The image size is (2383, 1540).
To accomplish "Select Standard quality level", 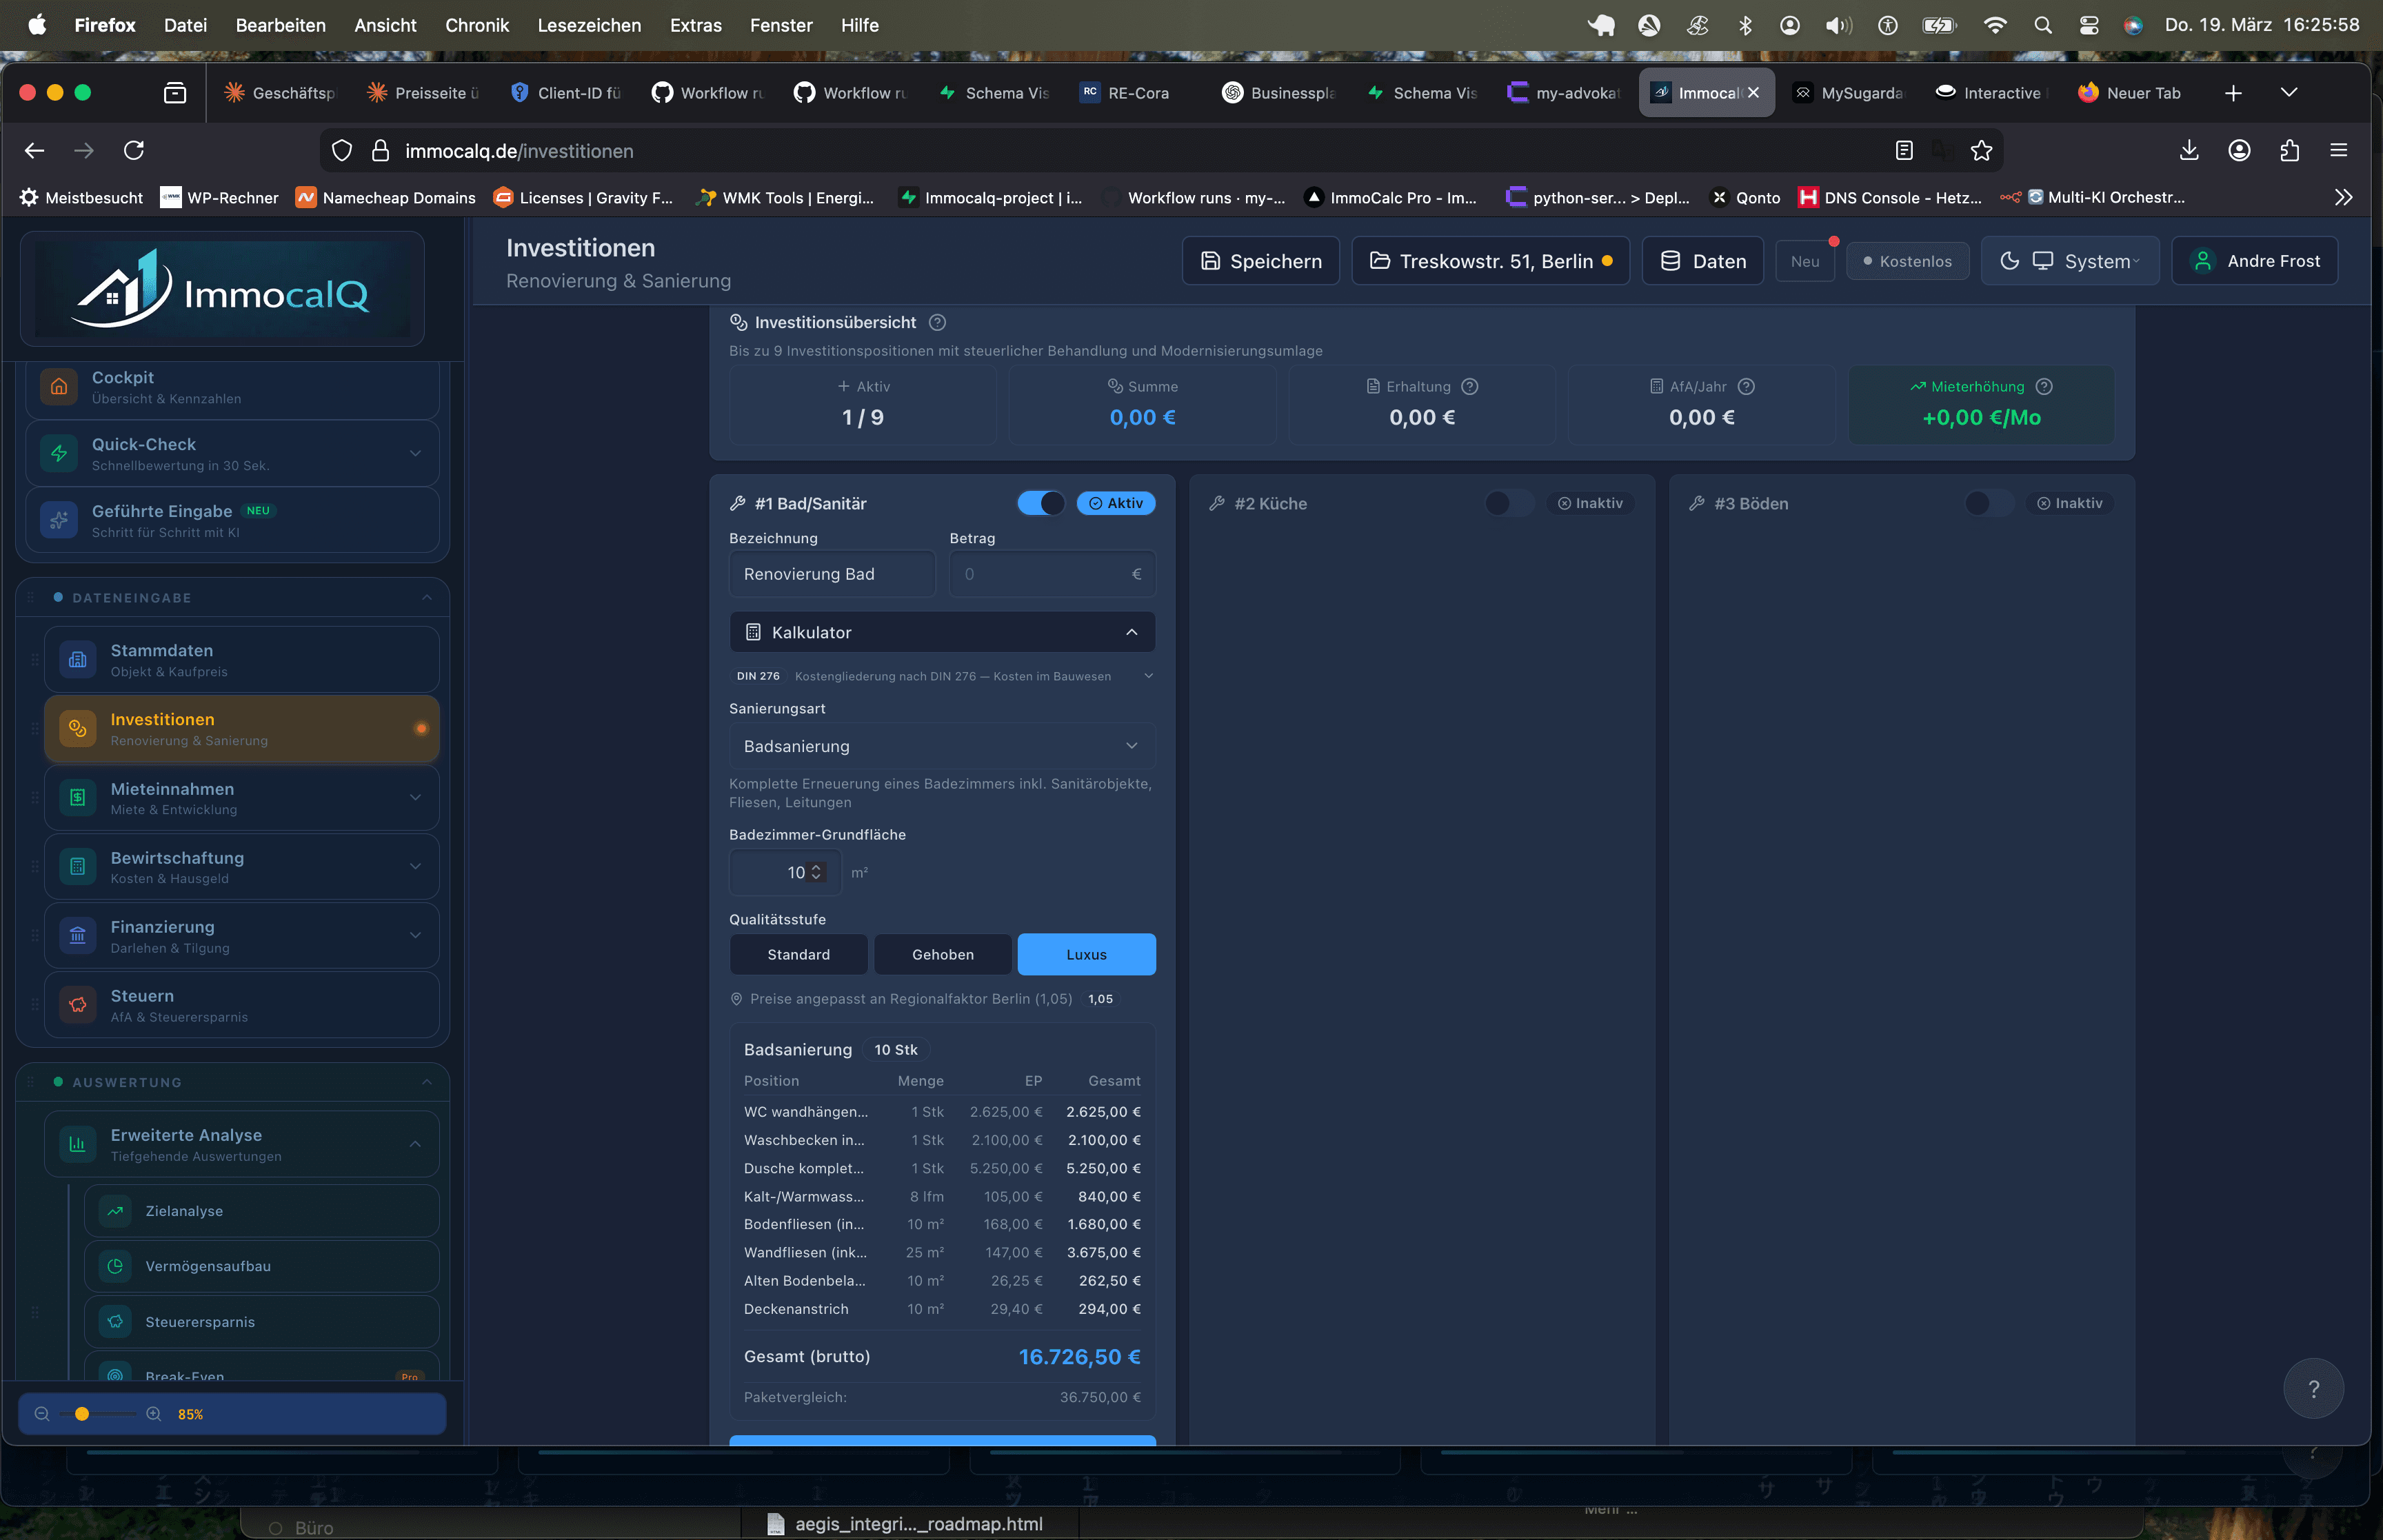I will pyautogui.click(x=798, y=954).
